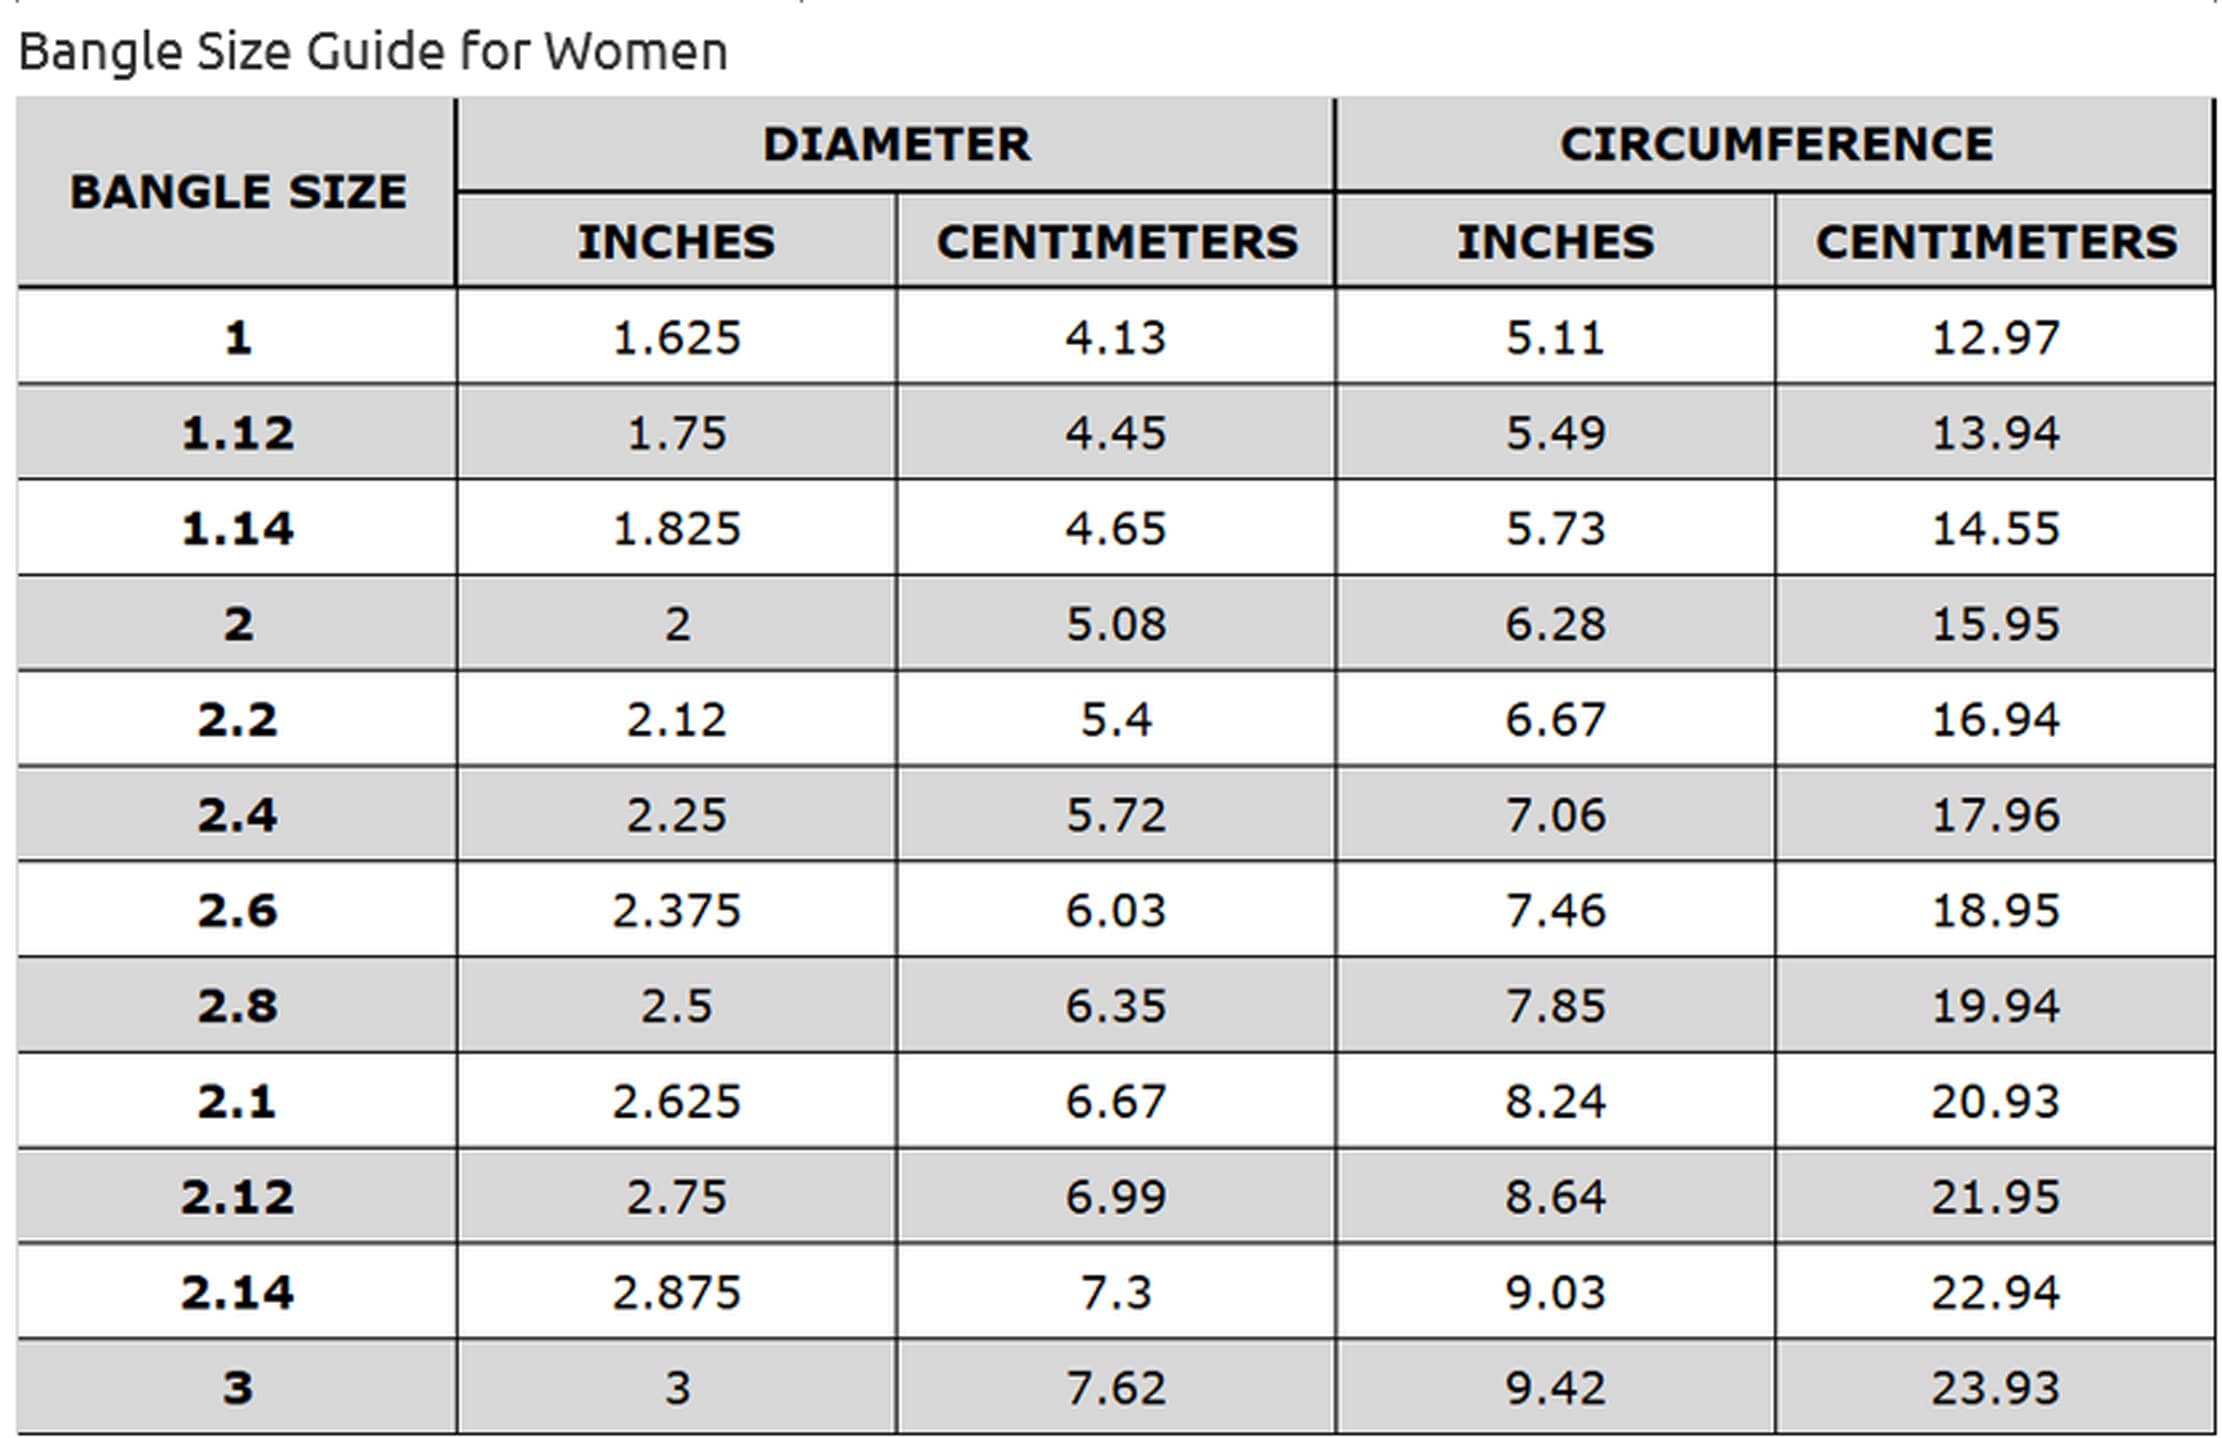The width and height of the screenshot is (2222, 1438).
Task: Select the CIRCUMFERENCE header cell
Action: pyautogui.click(x=1775, y=144)
